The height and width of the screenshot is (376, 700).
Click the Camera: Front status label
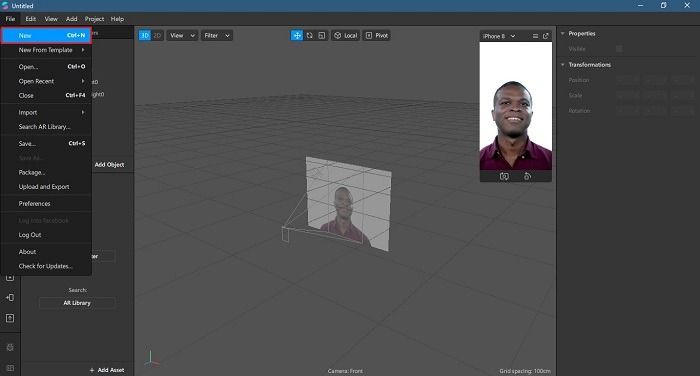tap(345, 371)
